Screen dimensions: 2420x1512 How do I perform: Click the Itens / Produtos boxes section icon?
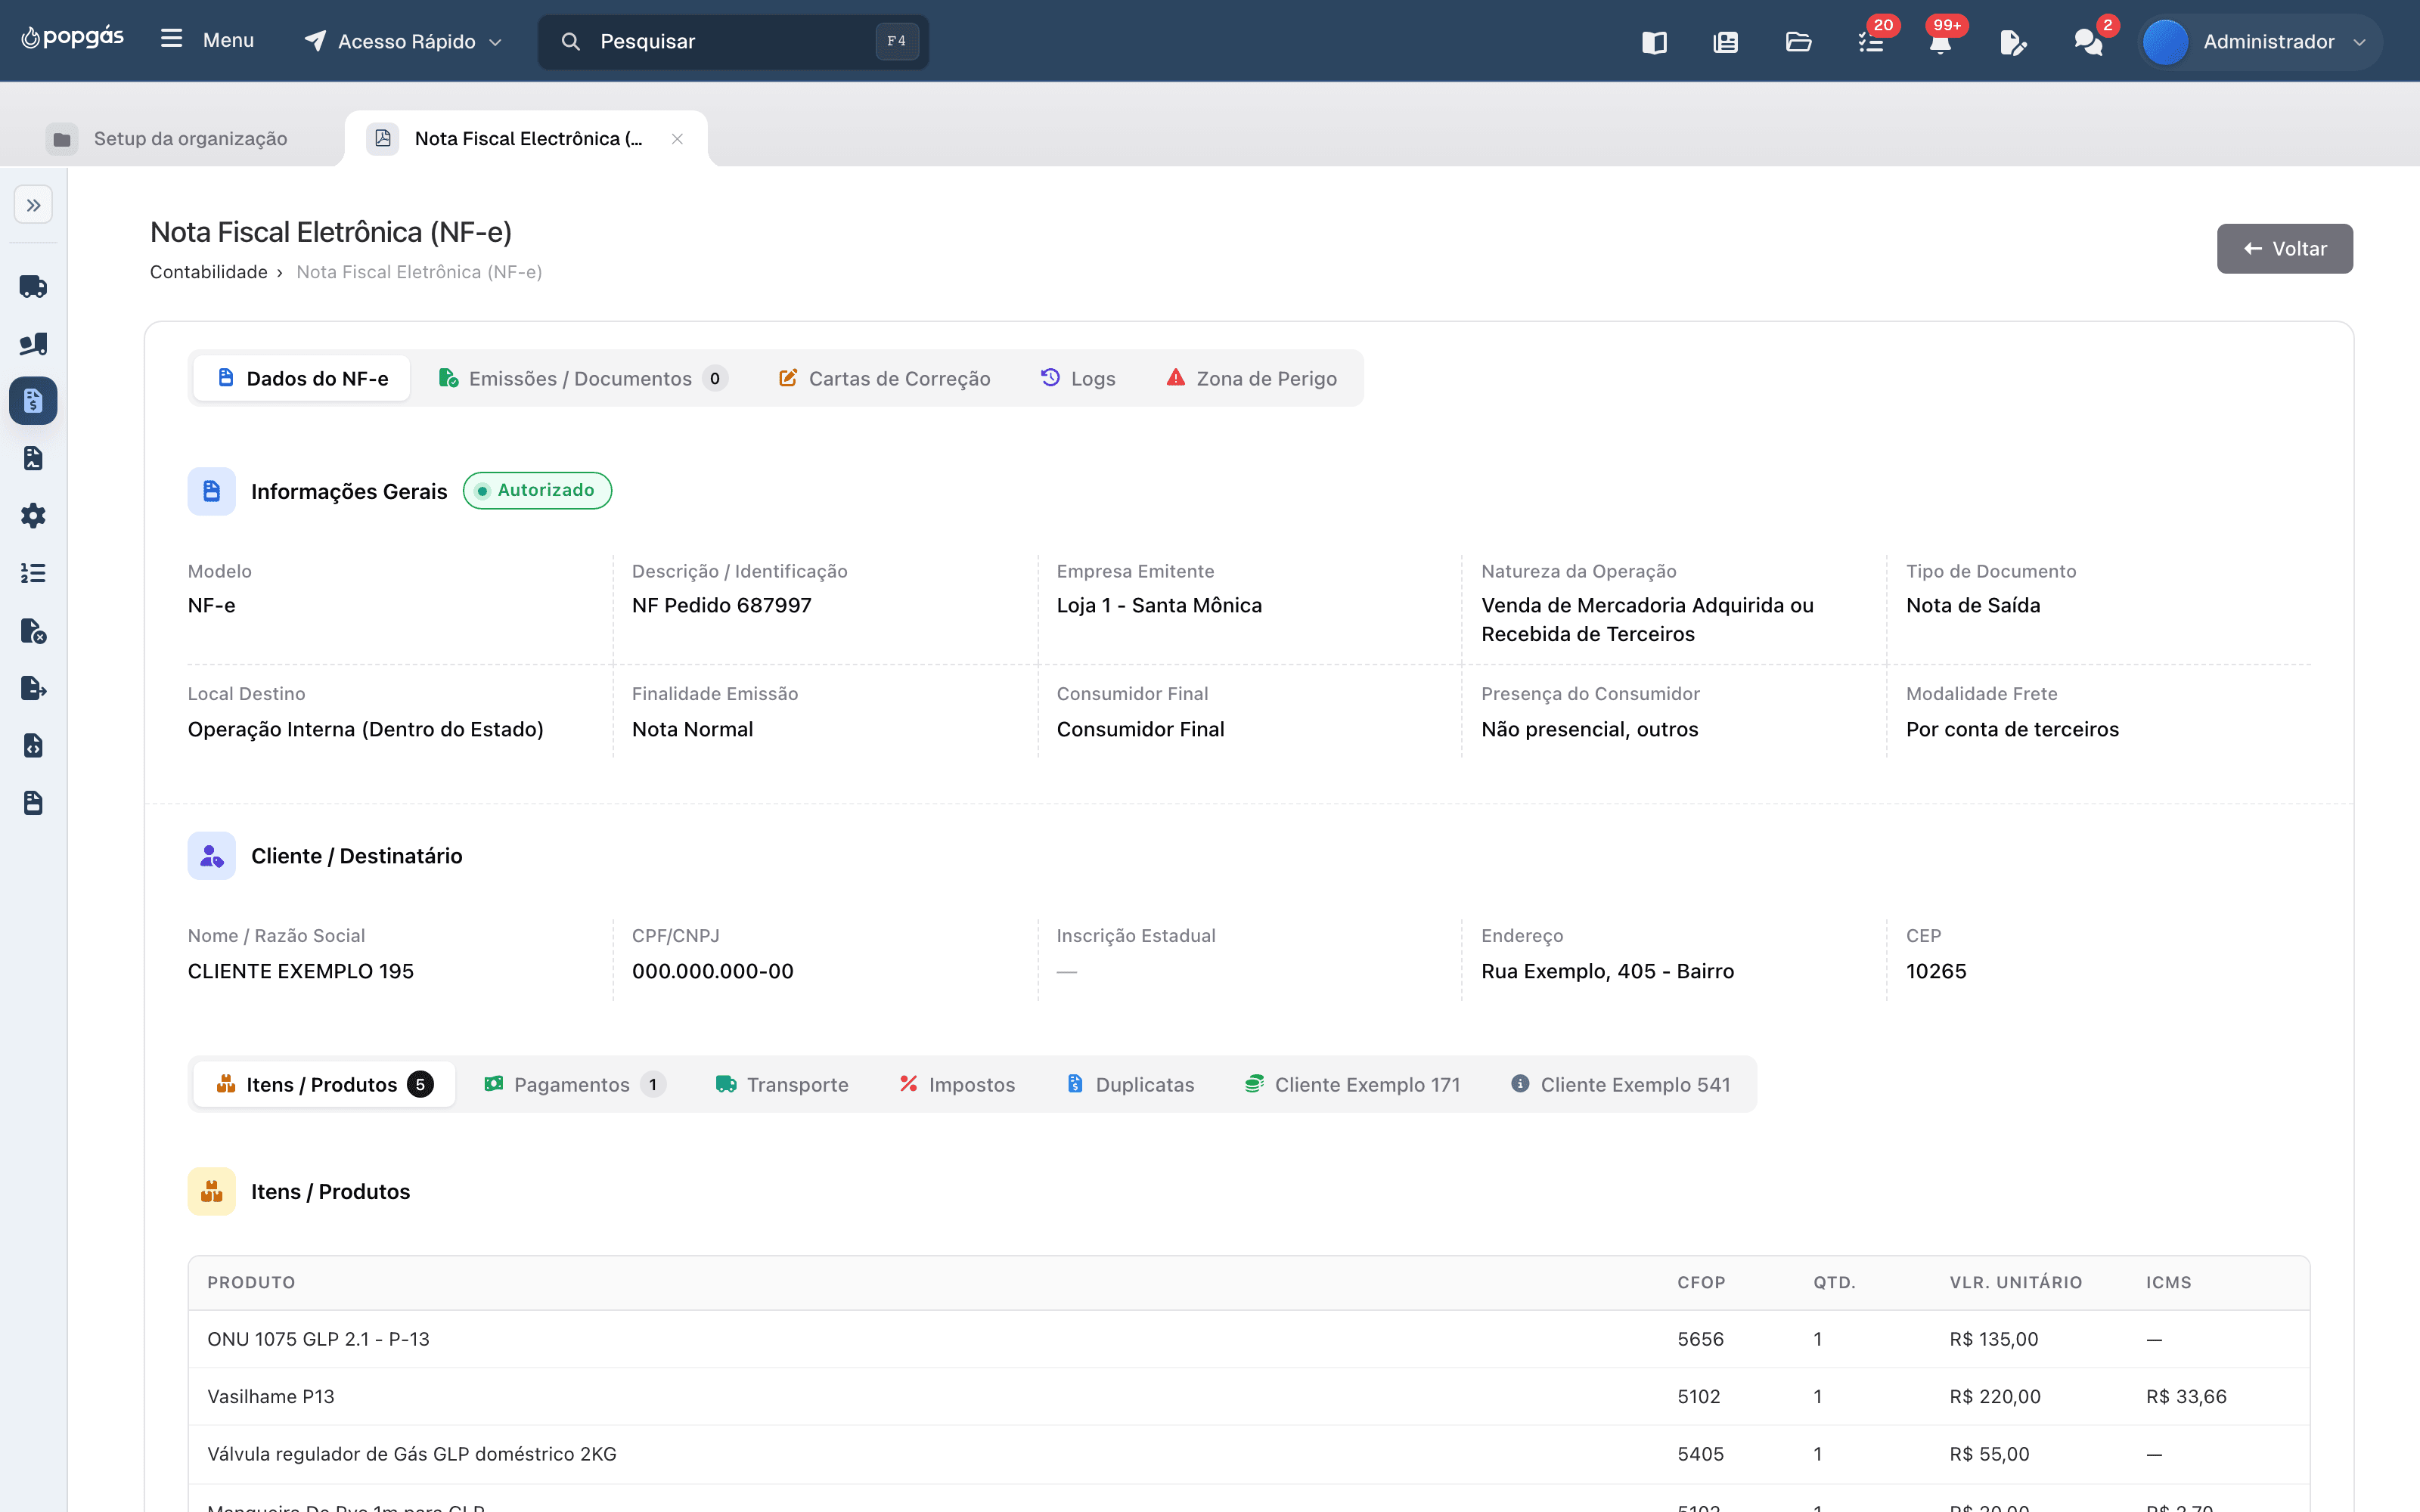212,1191
